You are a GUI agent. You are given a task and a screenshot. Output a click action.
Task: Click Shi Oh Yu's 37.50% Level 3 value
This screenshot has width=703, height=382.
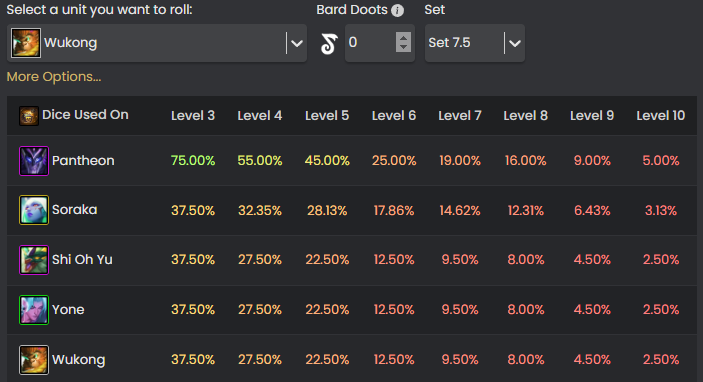click(x=193, y=260)
